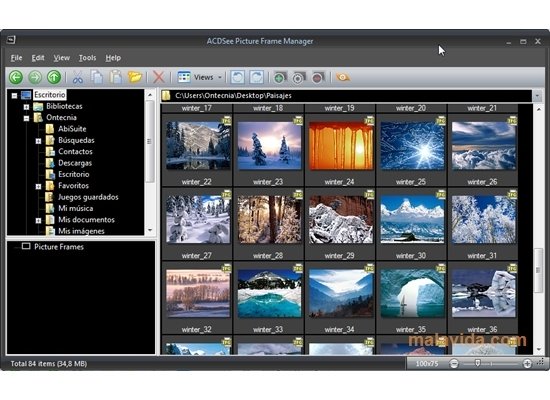The image size is (550, 400).
Task: Decrease thumbnail size with minus button
Action: click(x=454, y=364)
